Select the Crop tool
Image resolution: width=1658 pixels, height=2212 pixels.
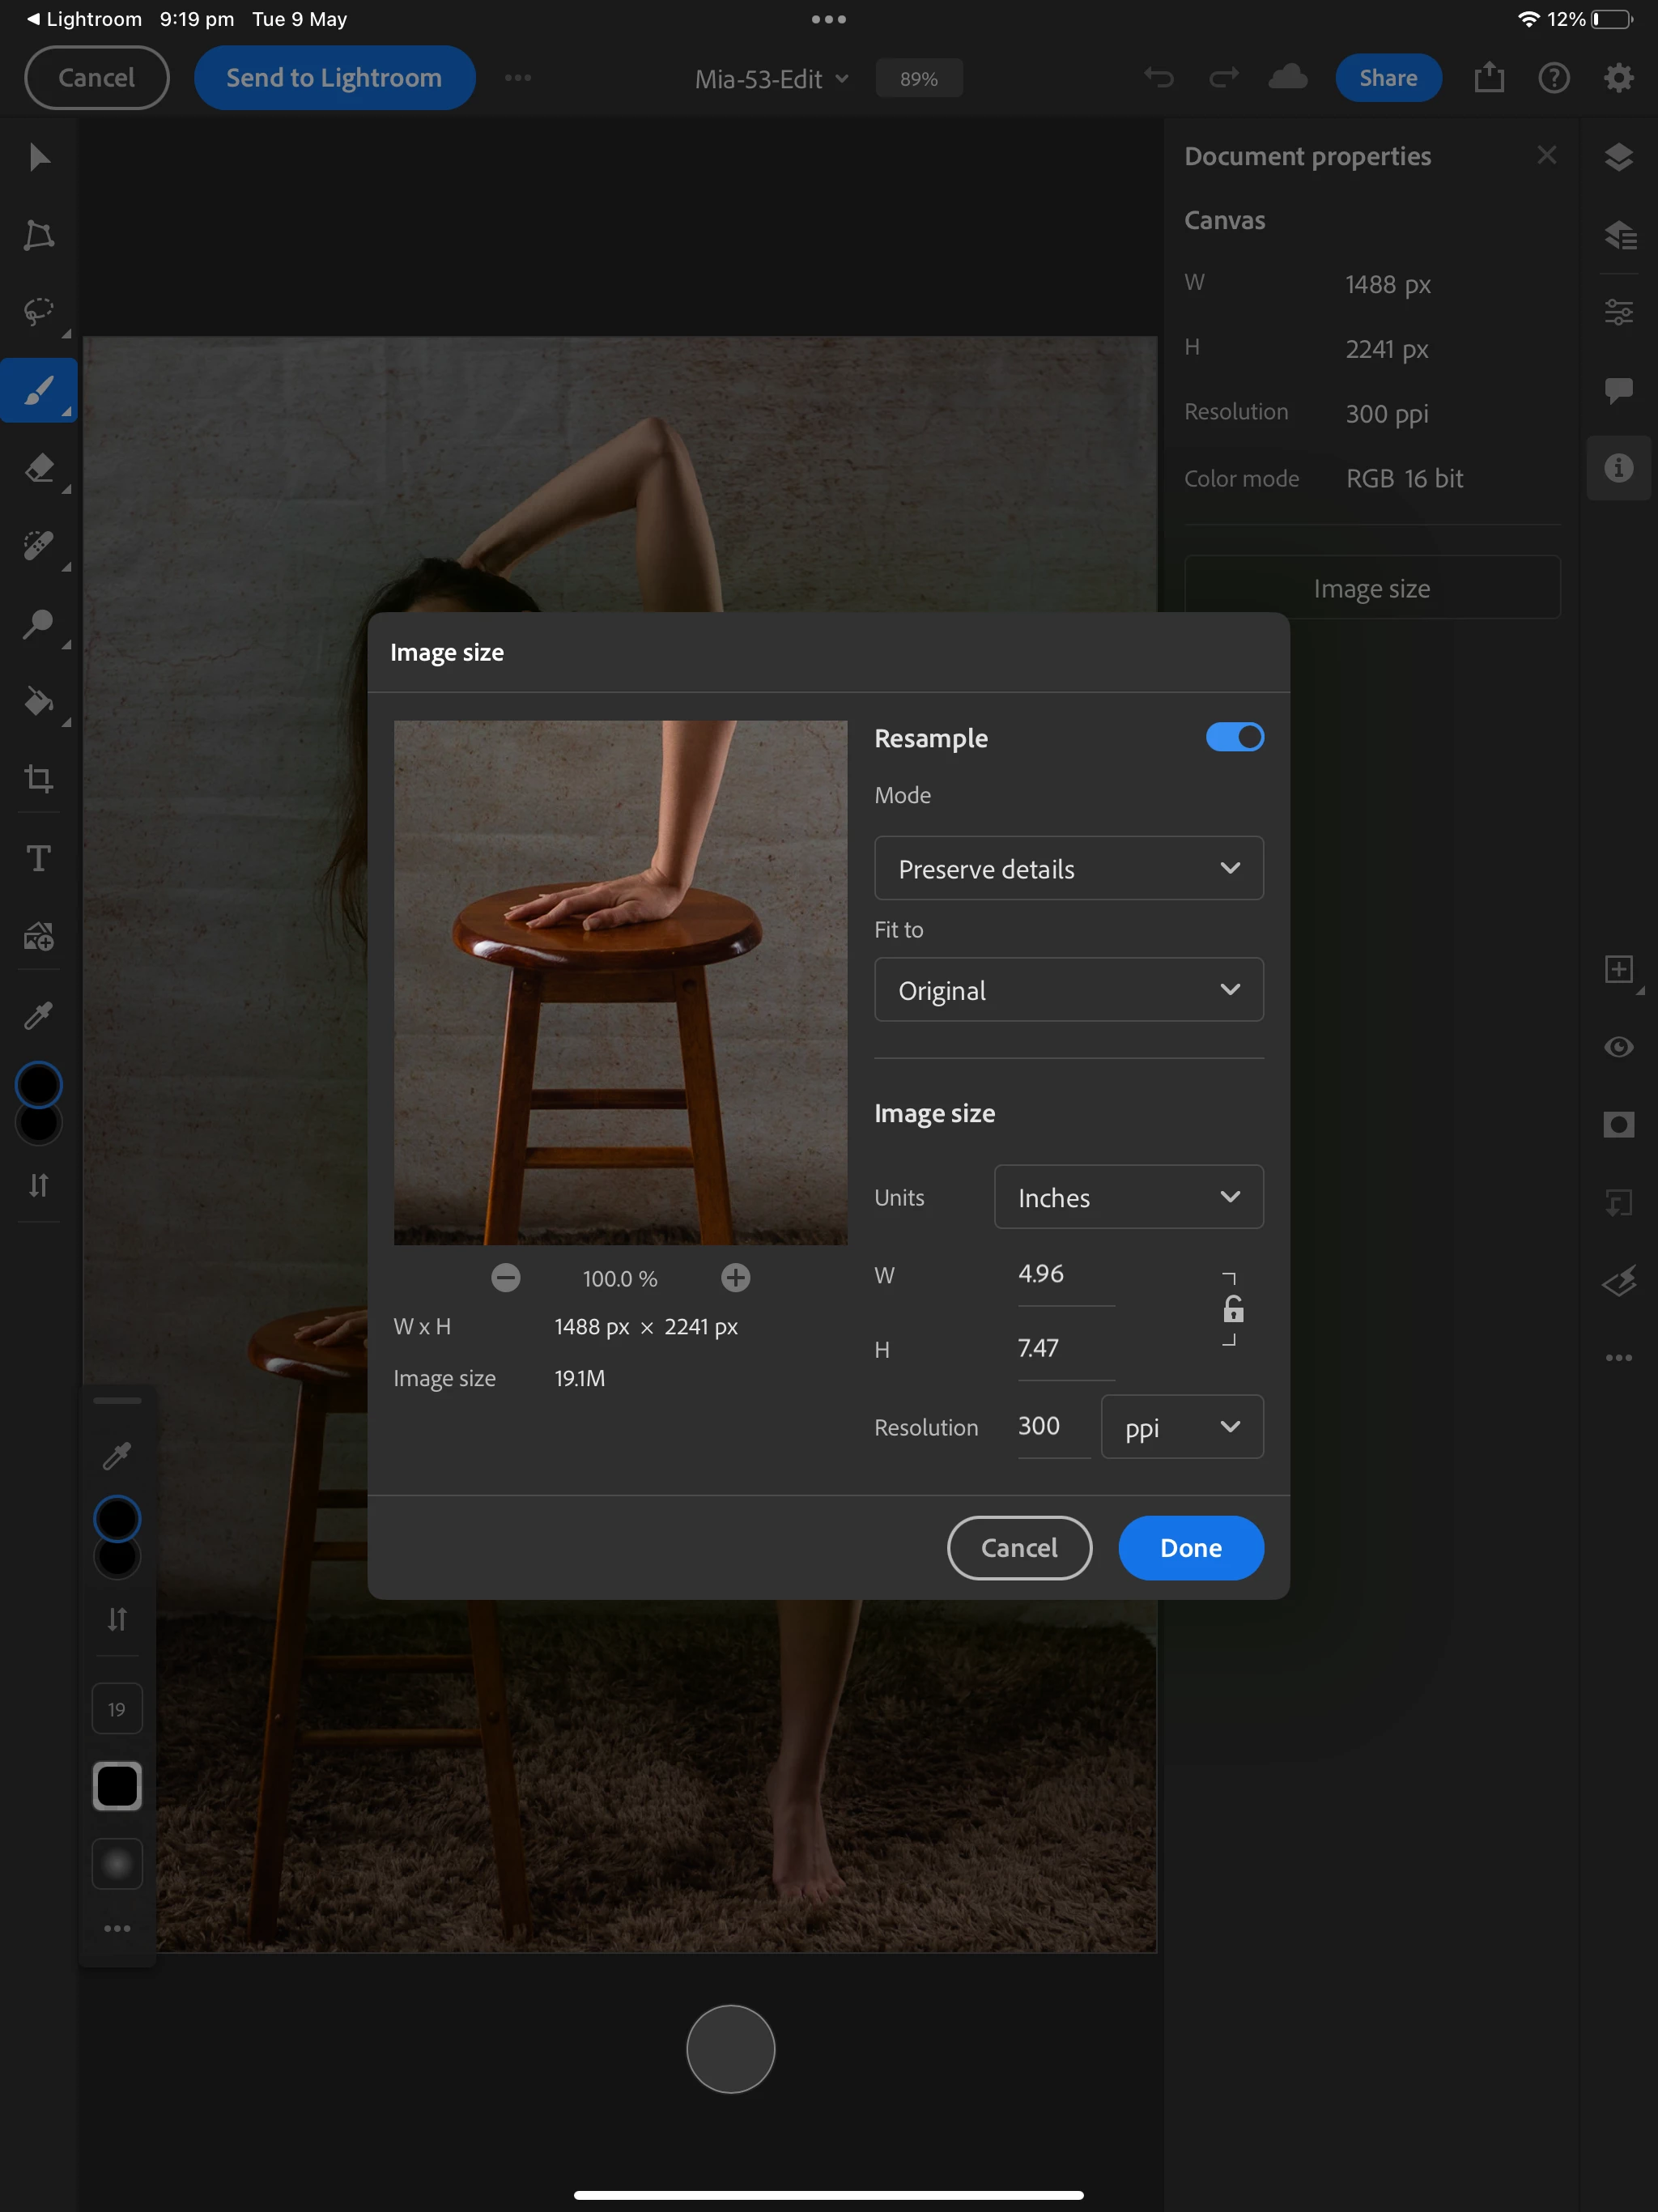click(x=39, y=778)
